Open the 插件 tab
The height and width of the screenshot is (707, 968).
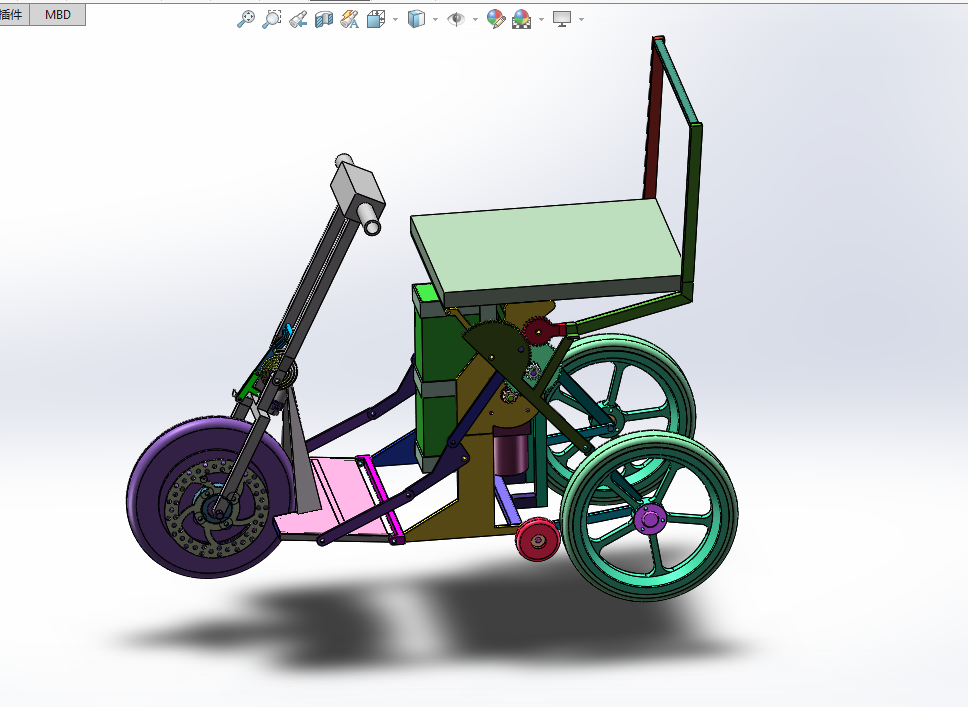(x=12, y=14)
